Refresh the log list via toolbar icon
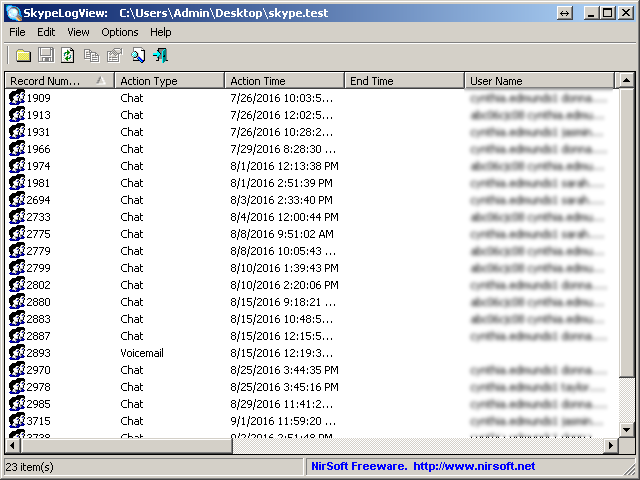Viewport: 640px width, 480px height. [68, 55]
